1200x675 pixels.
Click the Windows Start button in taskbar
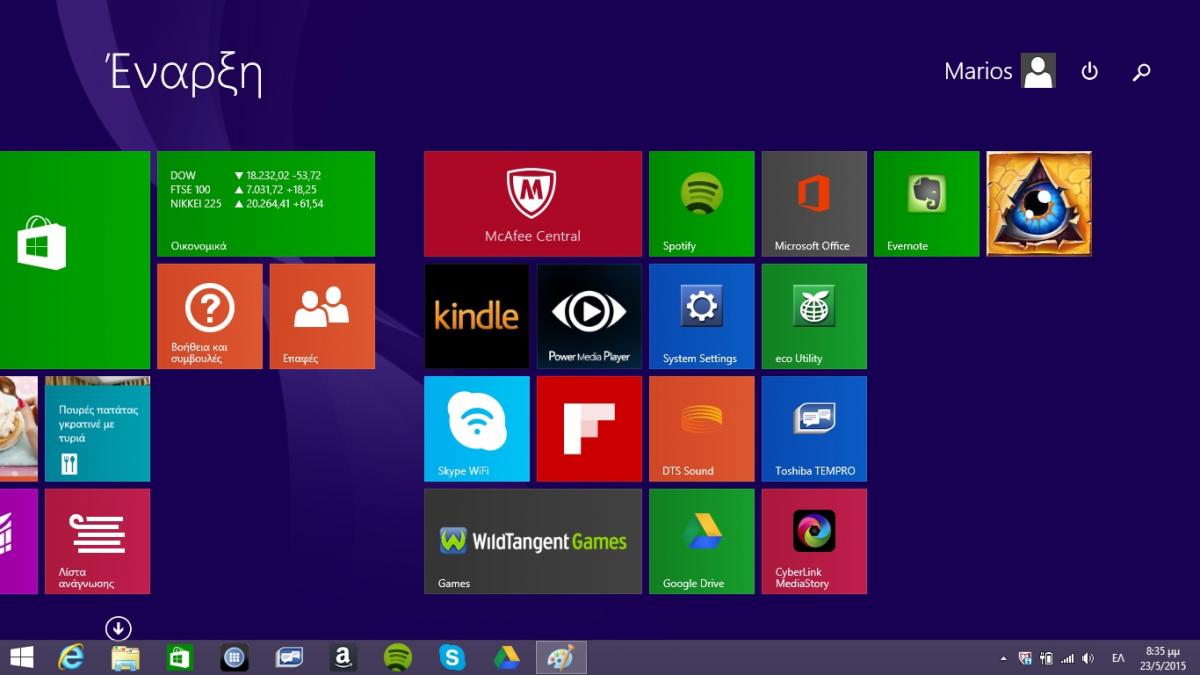click(x=21, y=657)
